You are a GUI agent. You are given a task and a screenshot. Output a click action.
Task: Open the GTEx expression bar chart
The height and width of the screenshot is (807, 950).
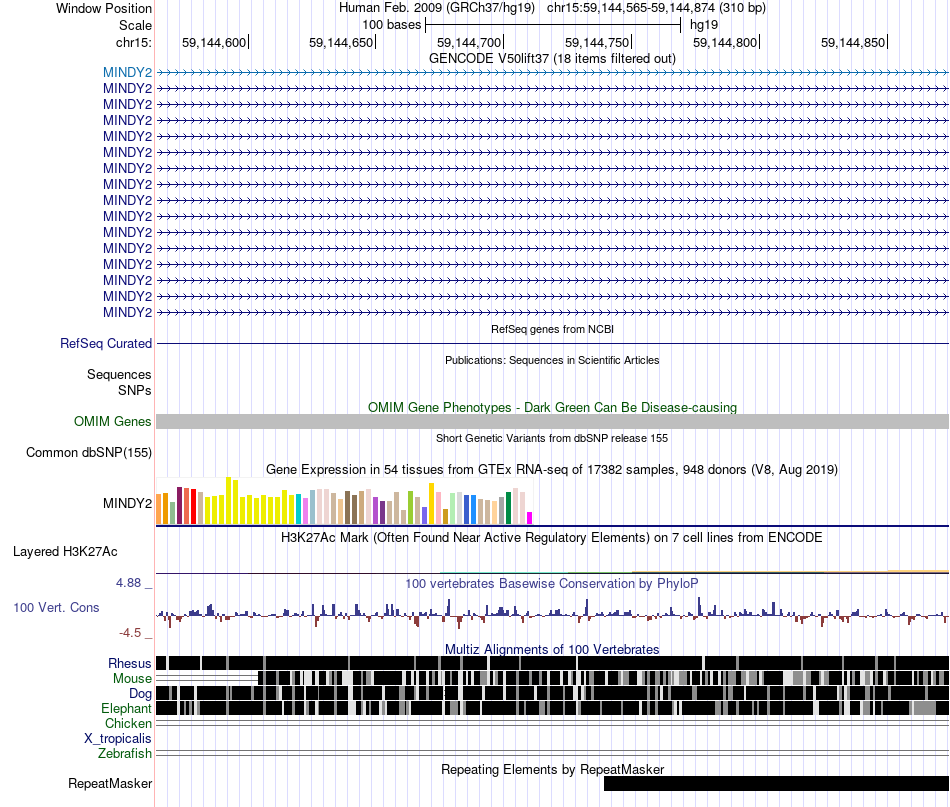(344, 501)
